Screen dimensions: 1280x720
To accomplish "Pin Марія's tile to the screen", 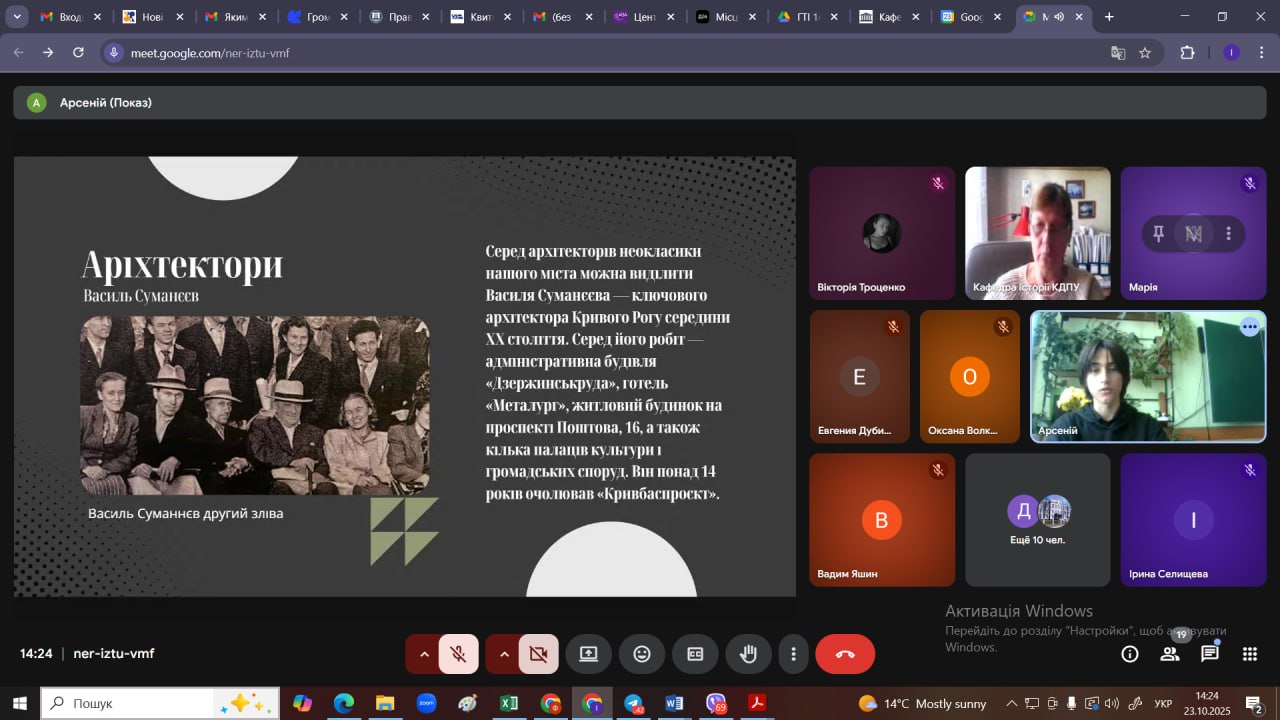I will pyautogui.click(x=1158, y=234).
